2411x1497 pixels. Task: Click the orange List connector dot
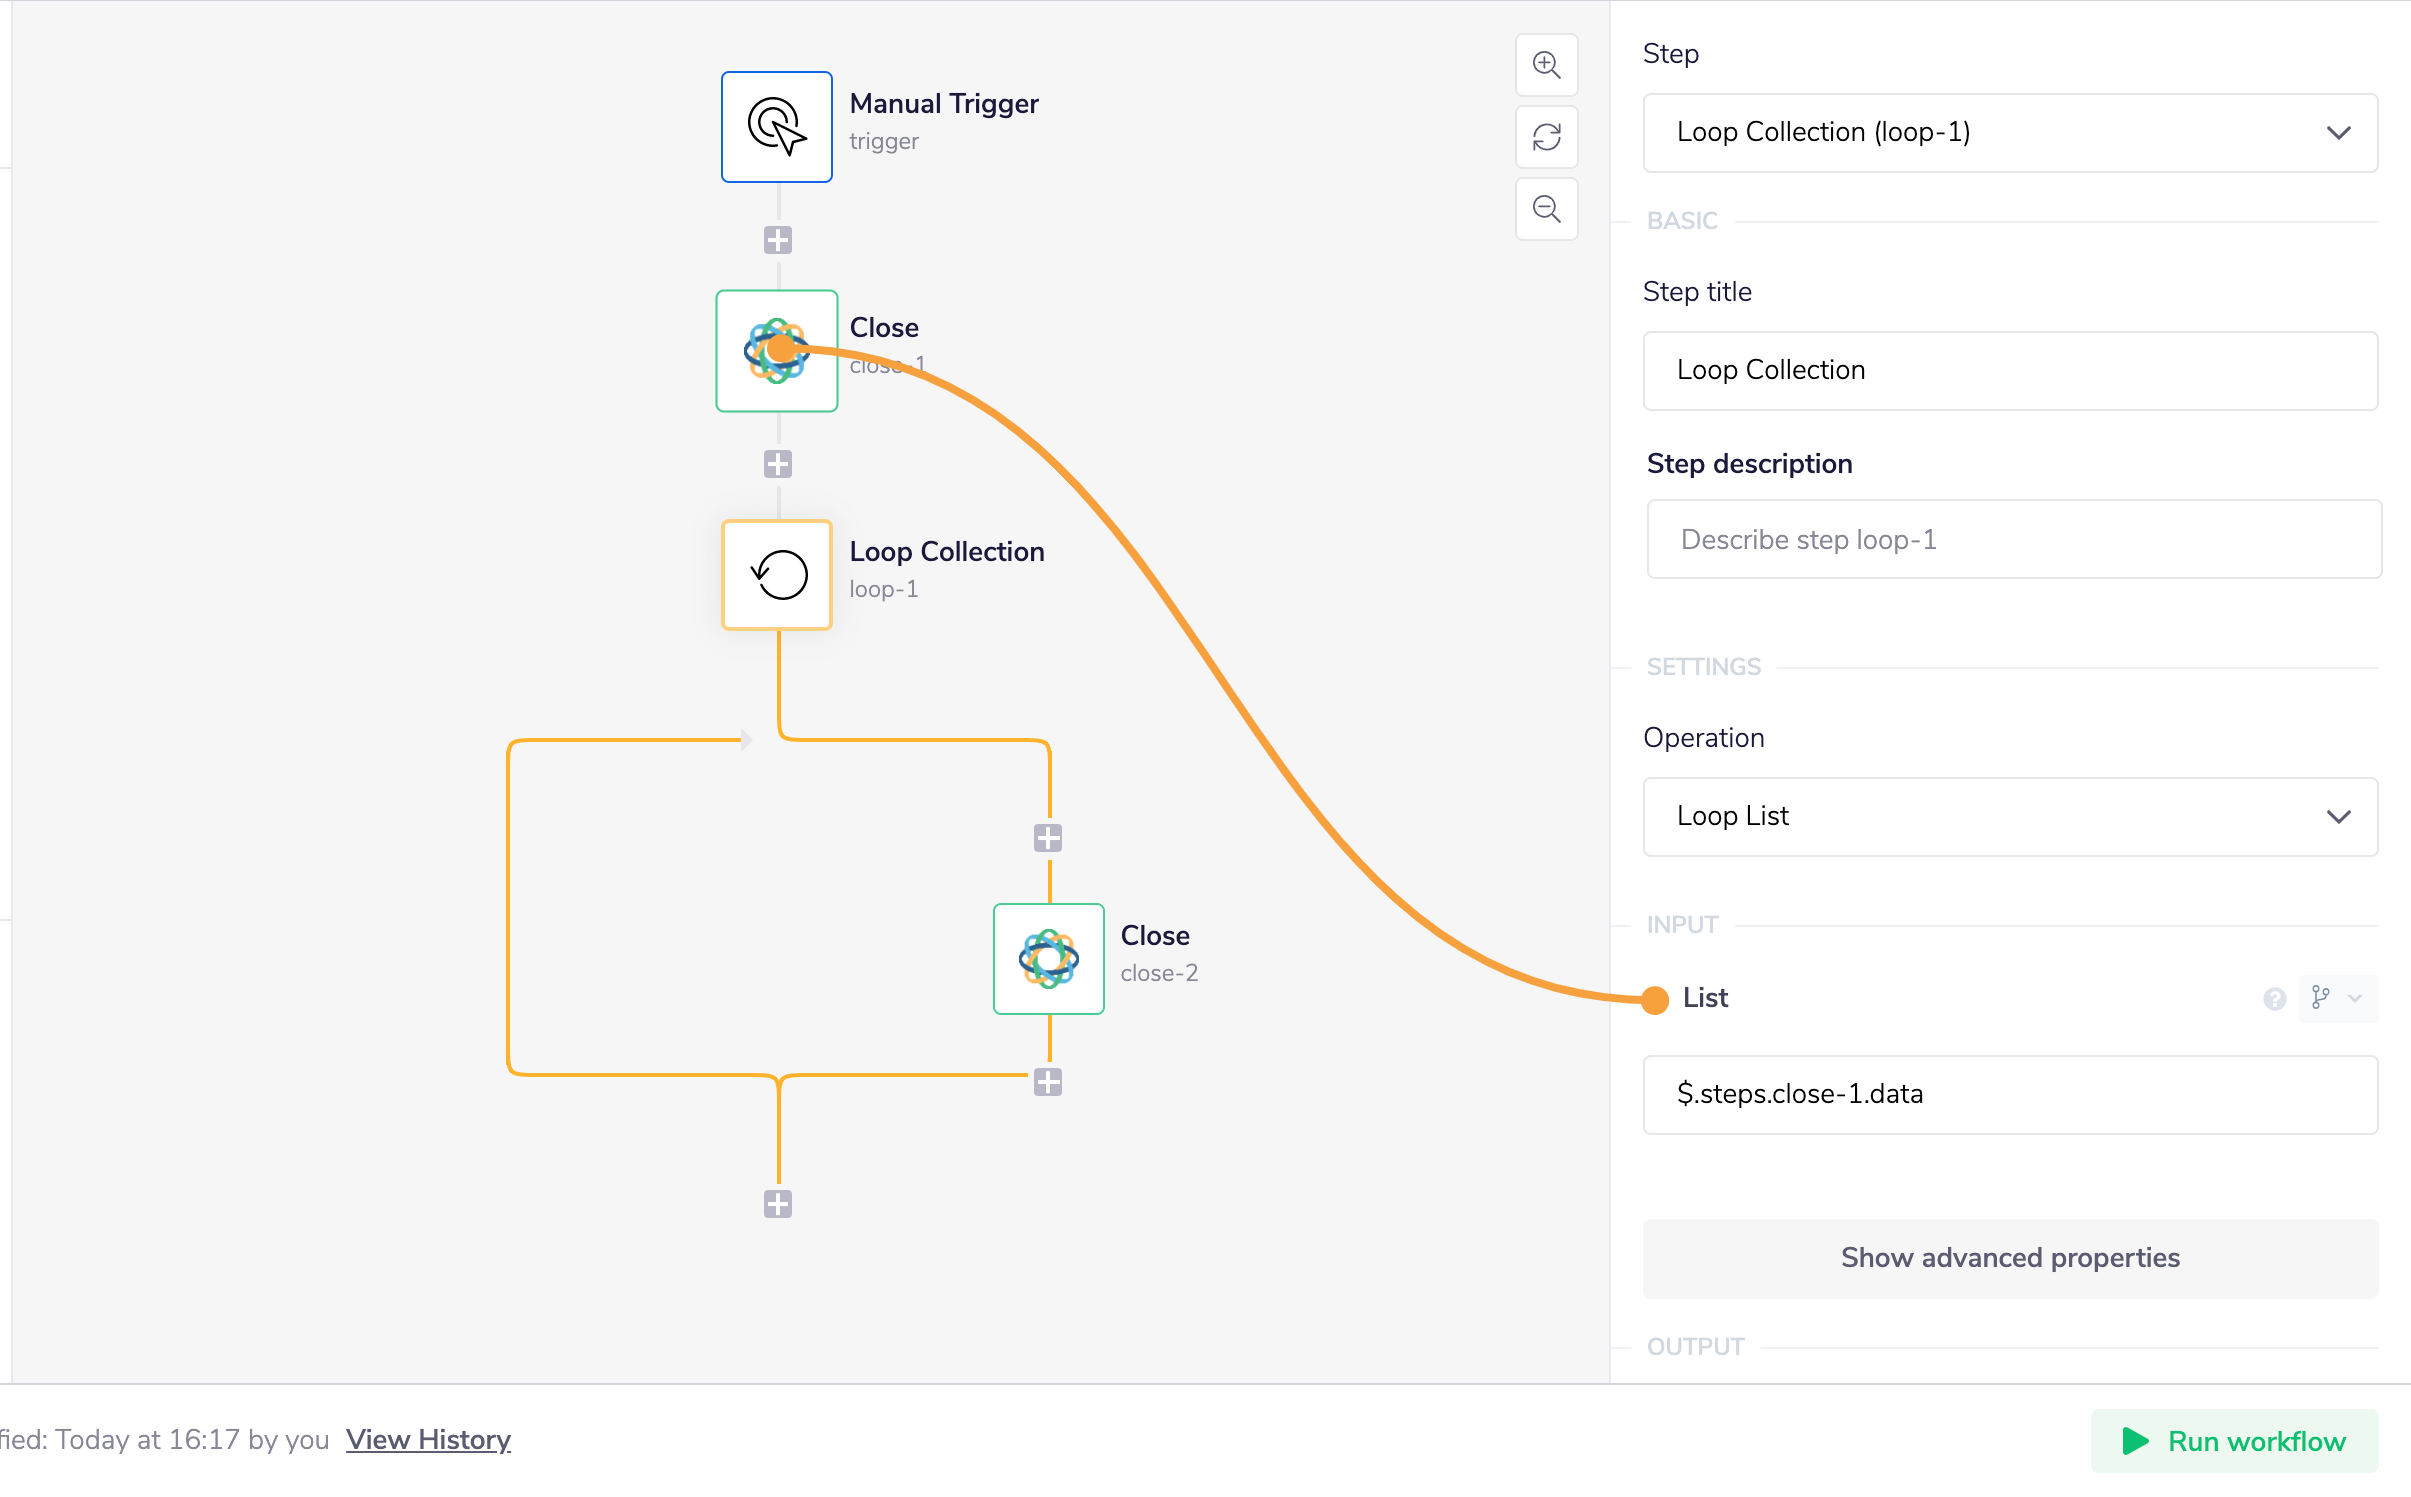point(1655,999)
